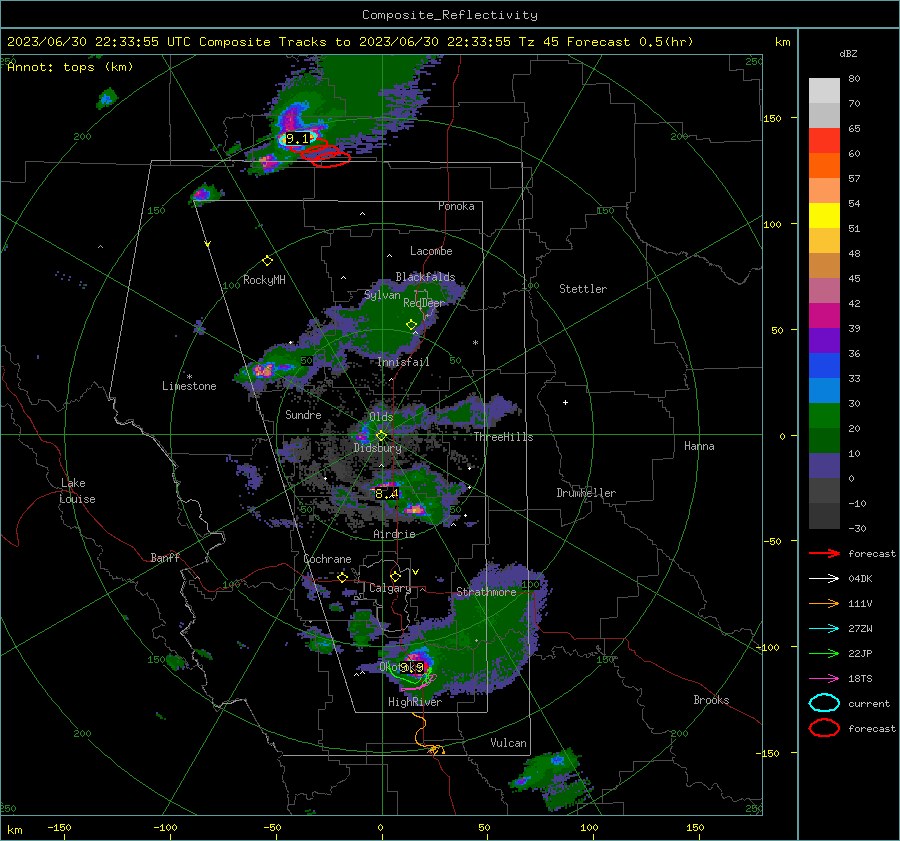The height and width of the screenshot is (841, 900).
Task: Select the white 04DK arrow in legend
Action: tap(824, 578)
